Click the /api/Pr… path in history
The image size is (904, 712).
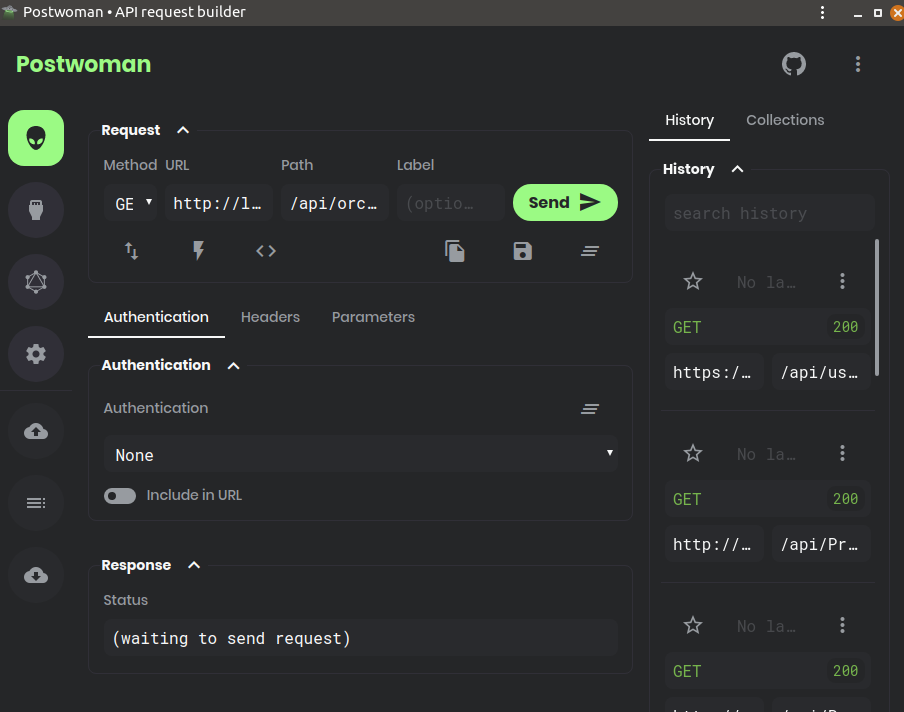[x=821, y=544]
